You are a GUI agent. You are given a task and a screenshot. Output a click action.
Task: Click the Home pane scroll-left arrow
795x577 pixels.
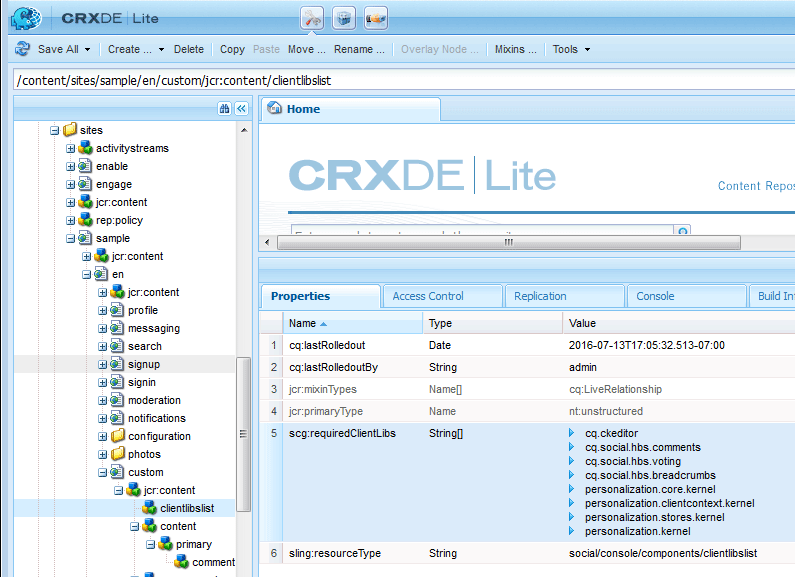(267, 242)
